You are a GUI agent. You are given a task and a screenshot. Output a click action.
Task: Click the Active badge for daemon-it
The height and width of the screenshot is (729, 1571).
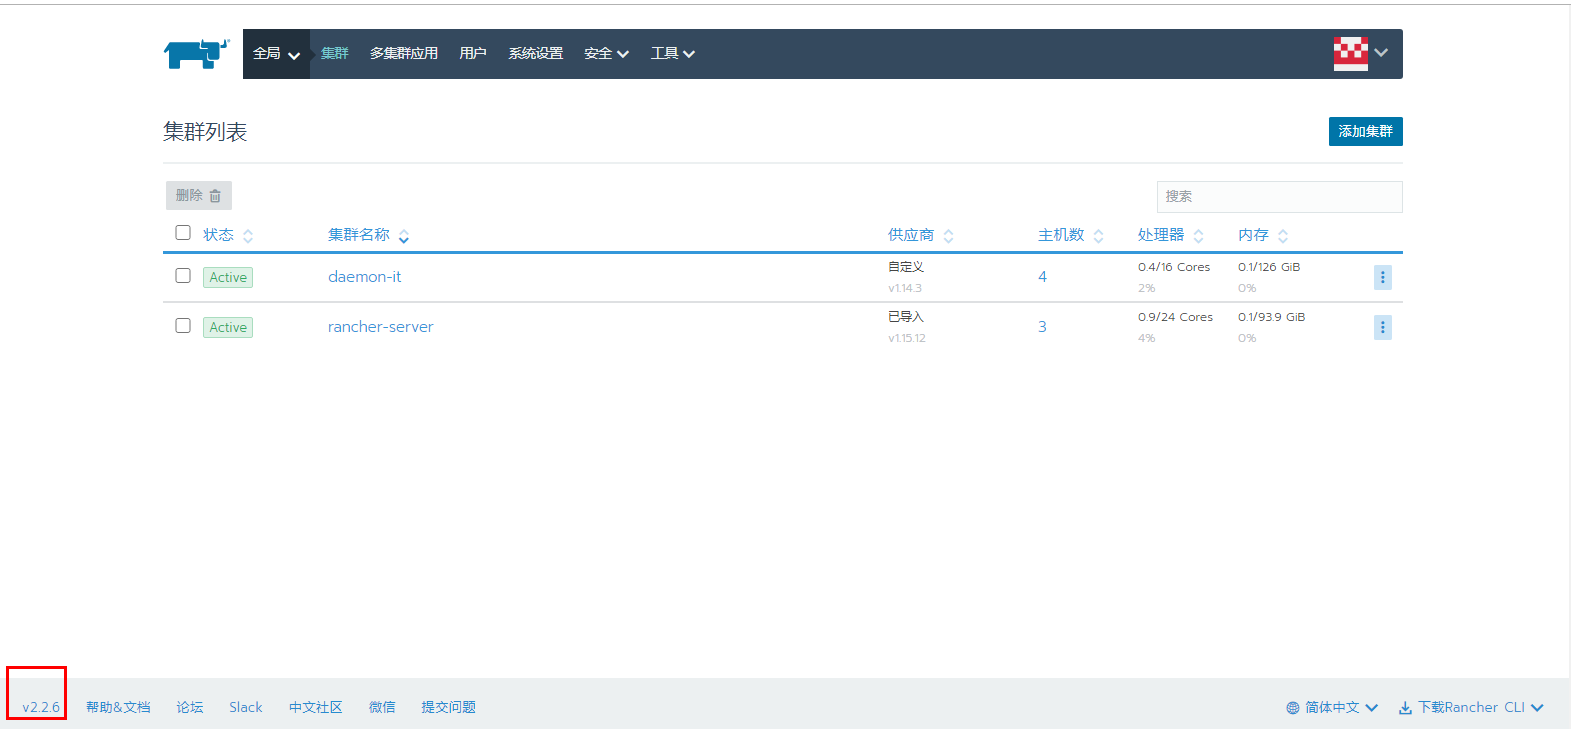point(228,278)
